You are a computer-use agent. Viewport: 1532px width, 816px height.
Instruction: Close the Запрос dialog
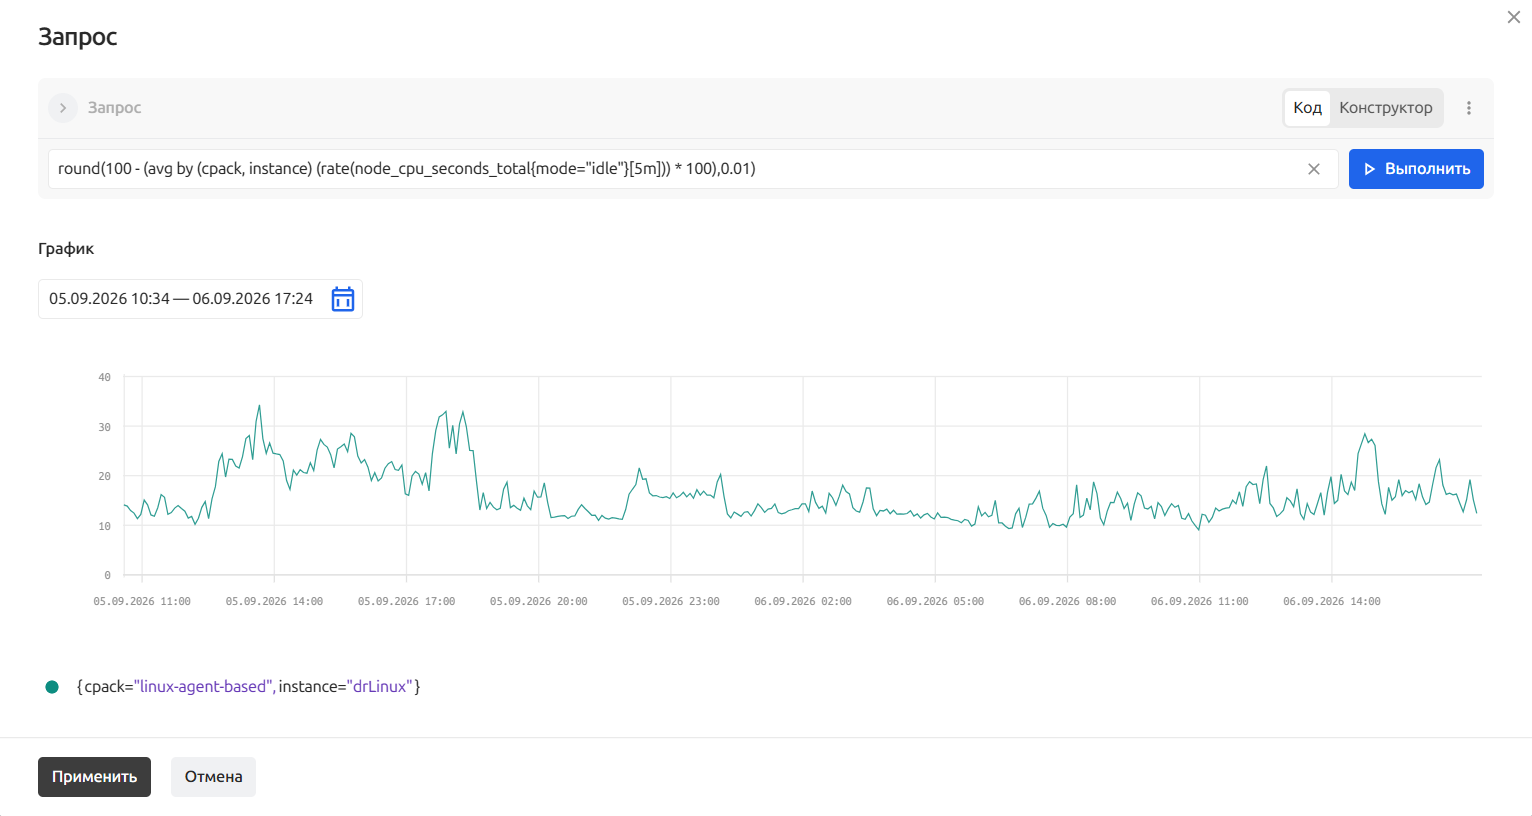click(x=1514, y=17)
